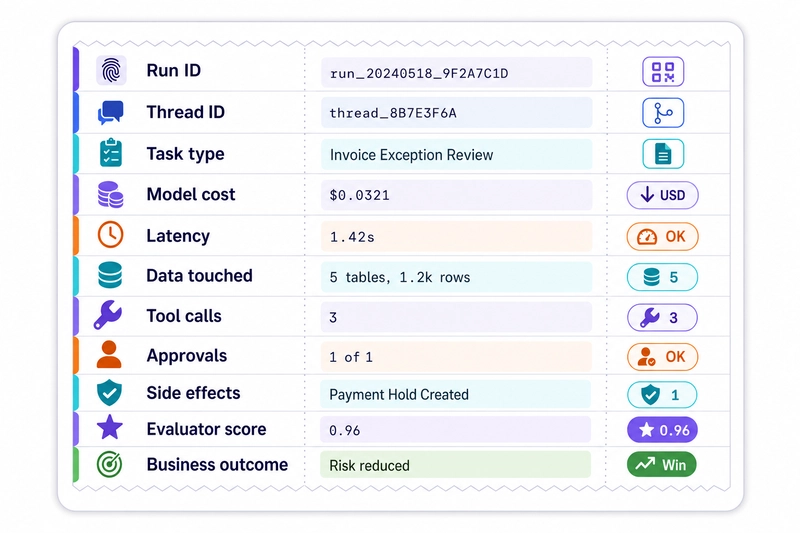Click the Business outcome row label
800x533 pixels.
pyautogui.click(x=217, y=465)
